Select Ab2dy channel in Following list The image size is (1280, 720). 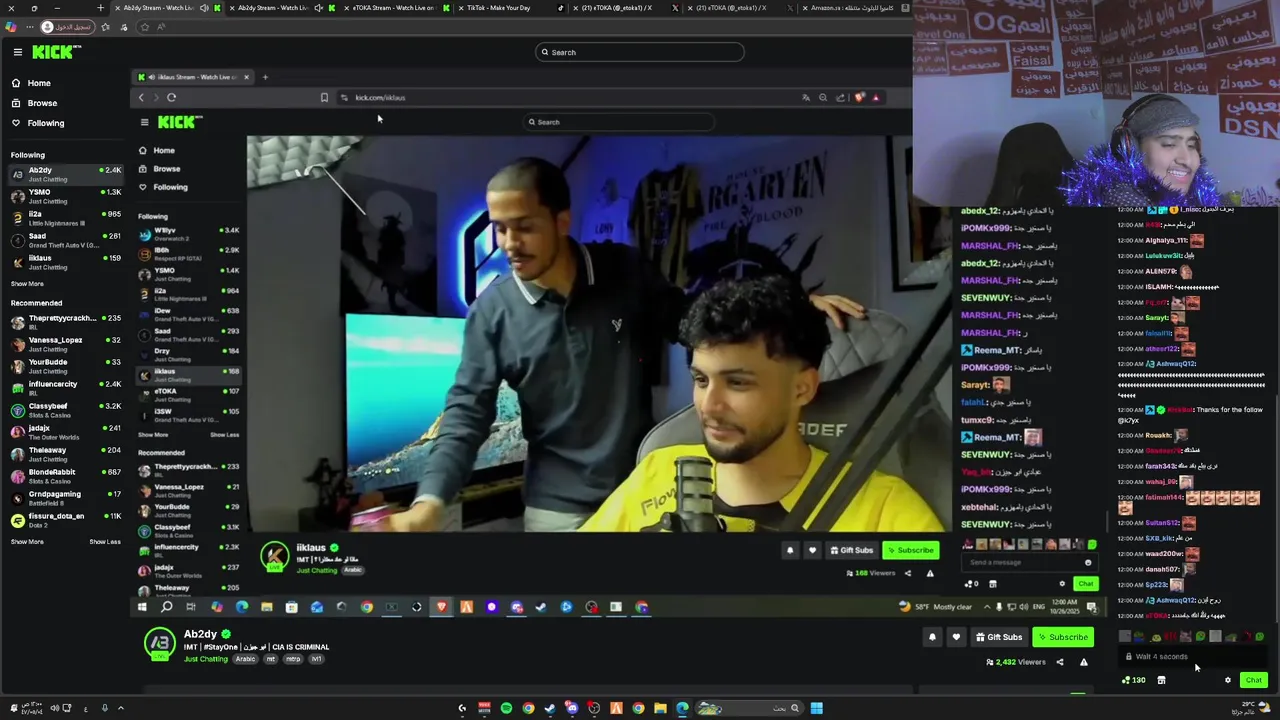(65, 174)
